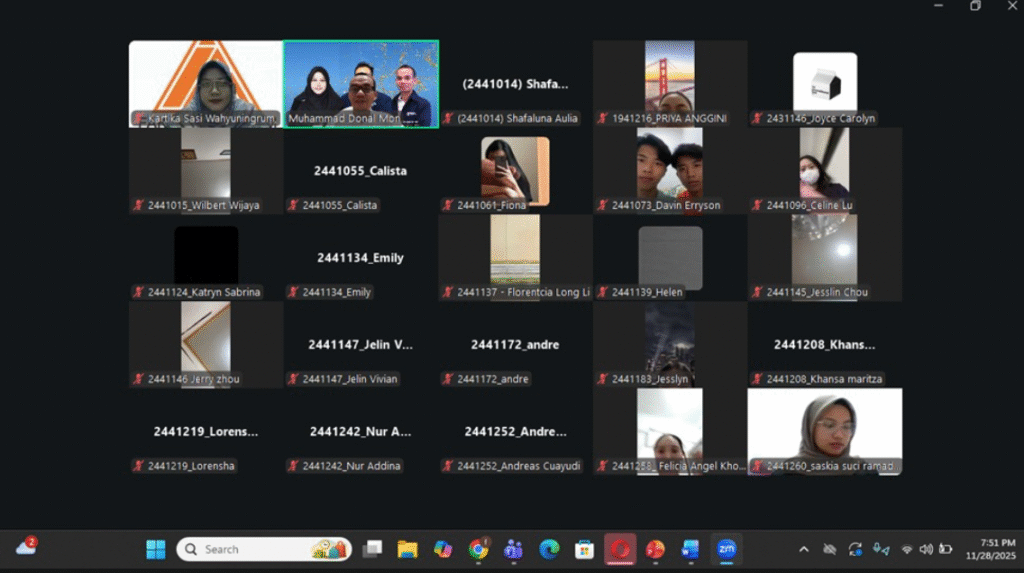This screenshot has width=1024, height=573.
Task: Open the weather widget on taskbar
Action: [26, 547]
